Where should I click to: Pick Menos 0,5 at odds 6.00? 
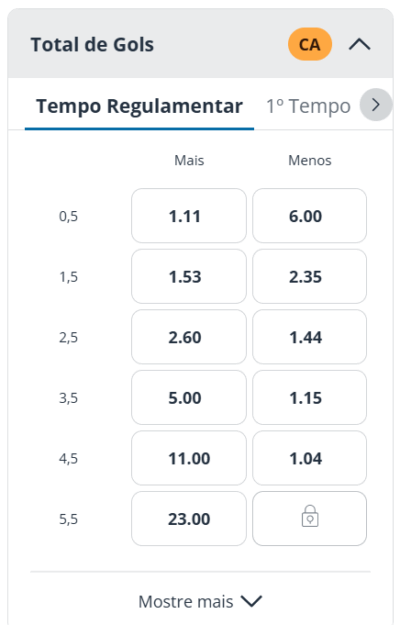310,216
